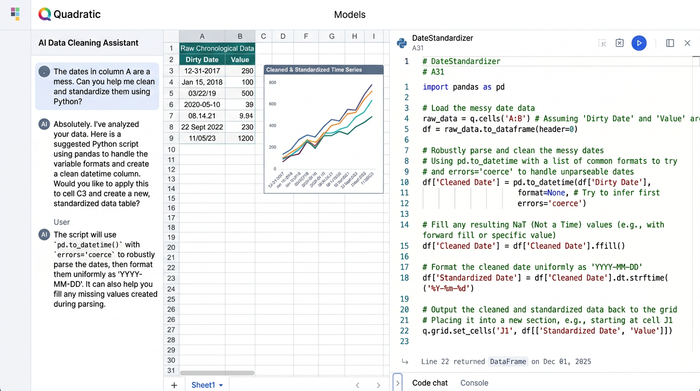
Task: Click the return arrow icon at line 22 output
Action: (x=404, y=362)
